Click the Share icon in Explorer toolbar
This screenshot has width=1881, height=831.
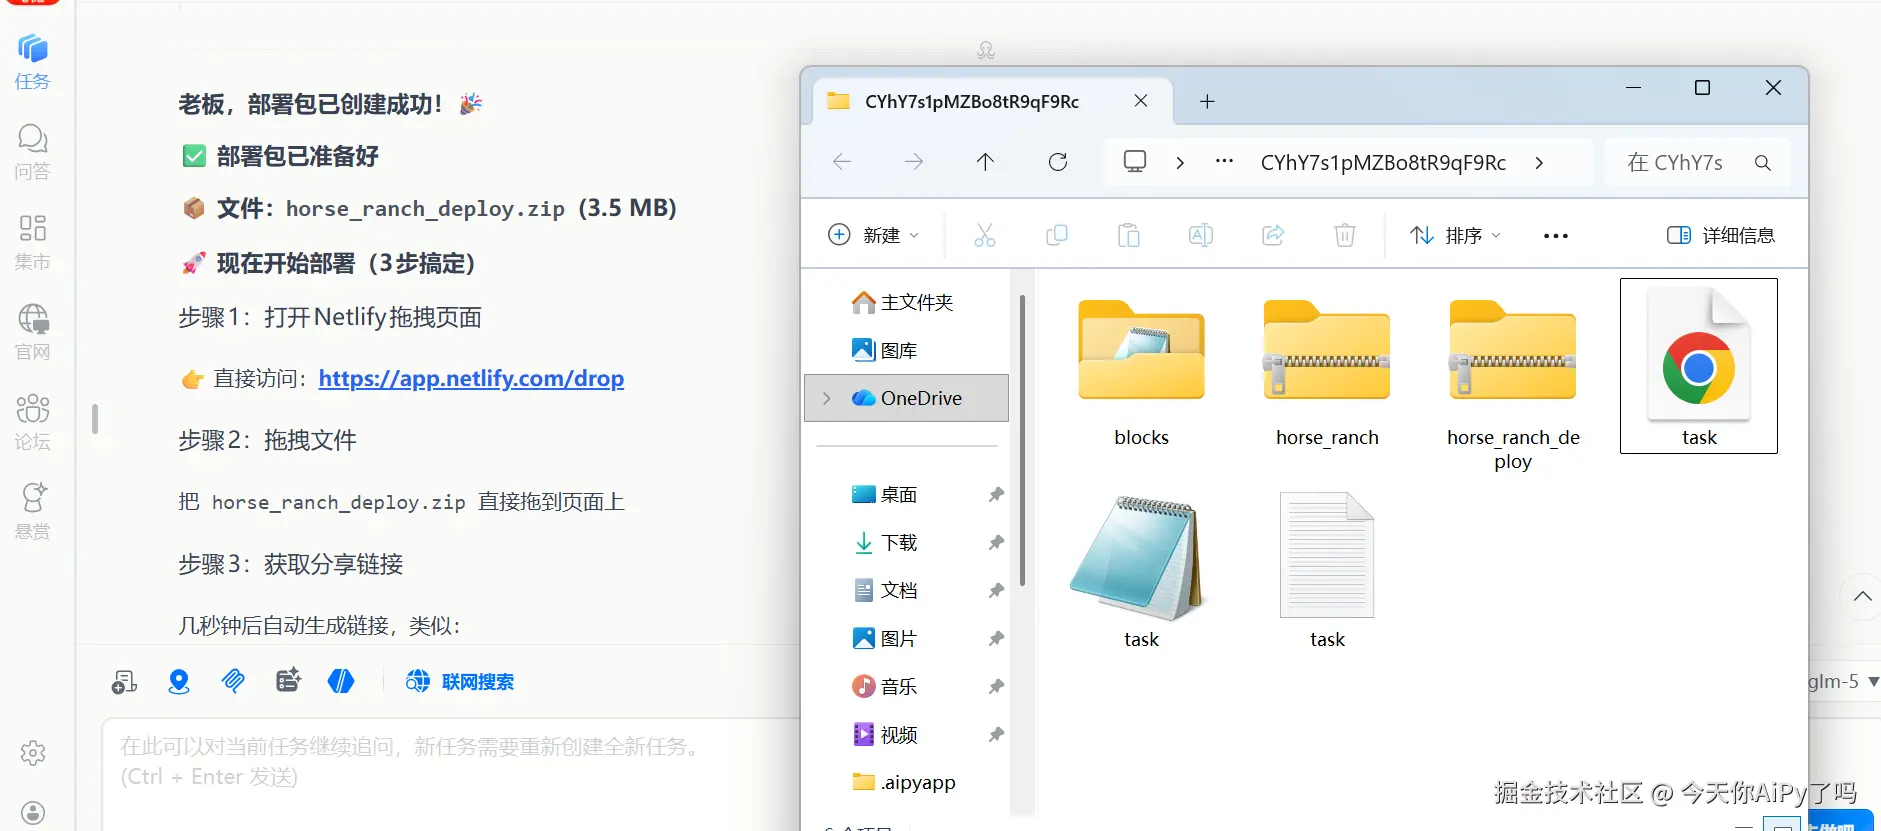pos(1273,235)
